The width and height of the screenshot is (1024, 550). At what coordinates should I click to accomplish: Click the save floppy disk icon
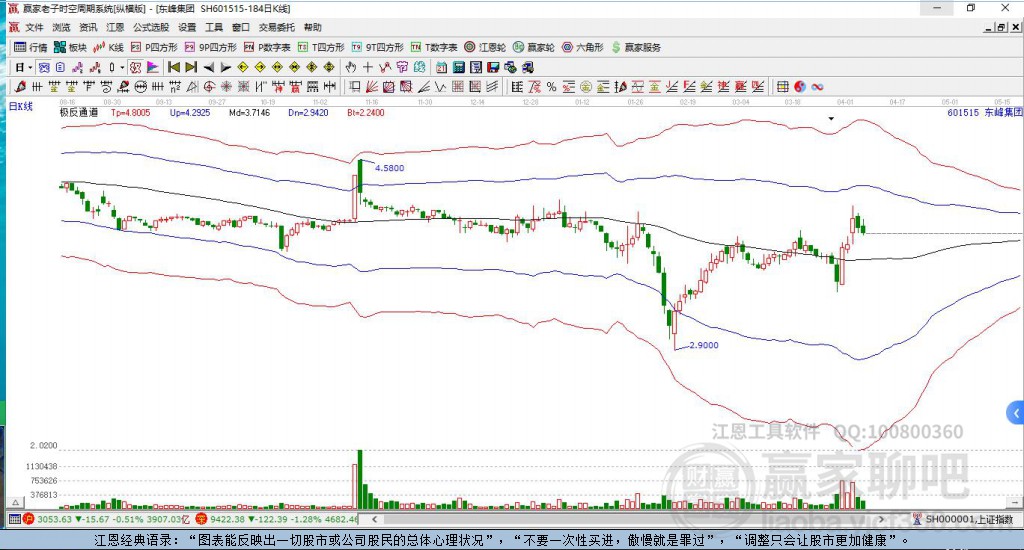tap(493, 67)
